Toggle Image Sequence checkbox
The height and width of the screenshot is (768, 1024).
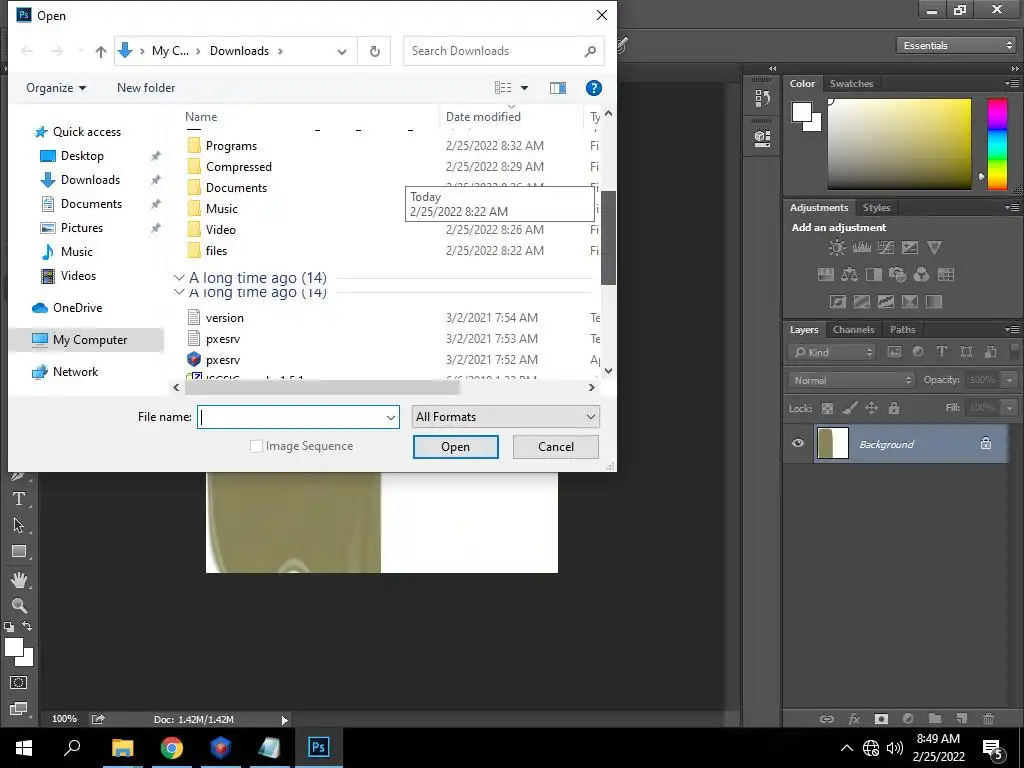(x=256, y=446)
